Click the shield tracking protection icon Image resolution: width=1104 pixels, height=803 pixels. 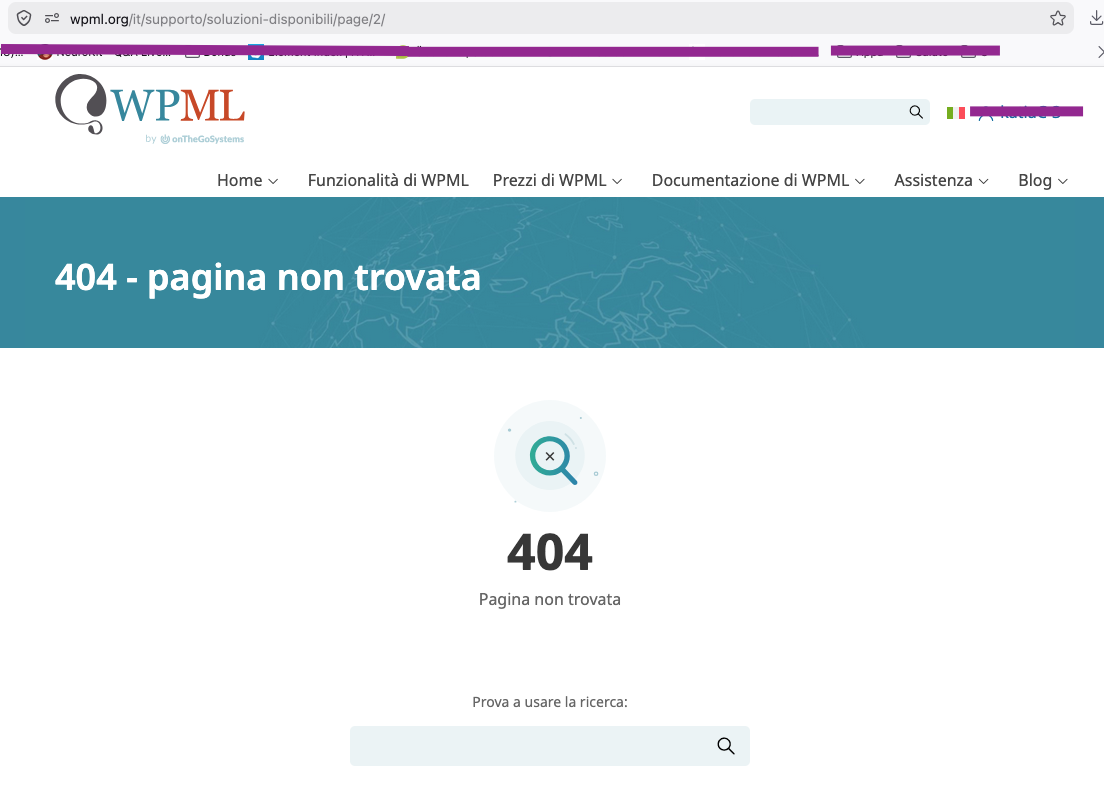click(x=24, y=18)
